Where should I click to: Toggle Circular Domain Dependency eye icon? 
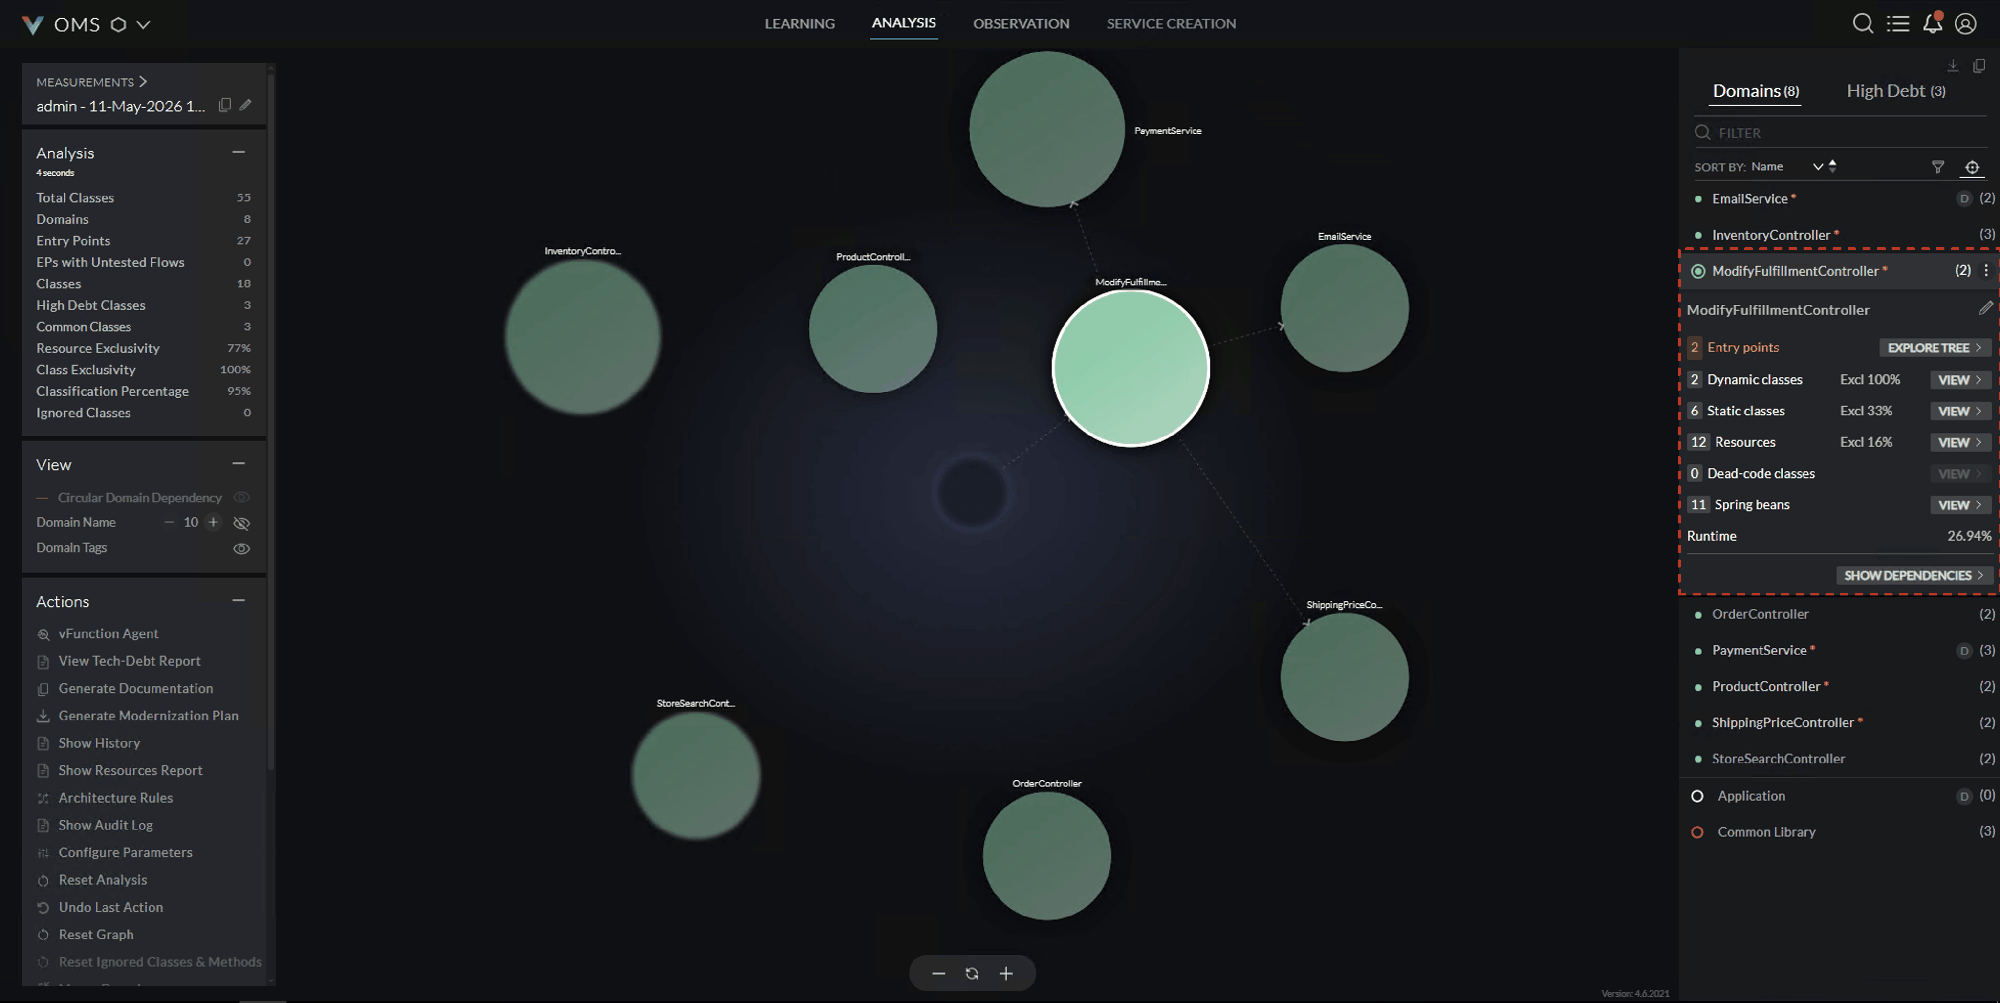[x=241, y=498]
